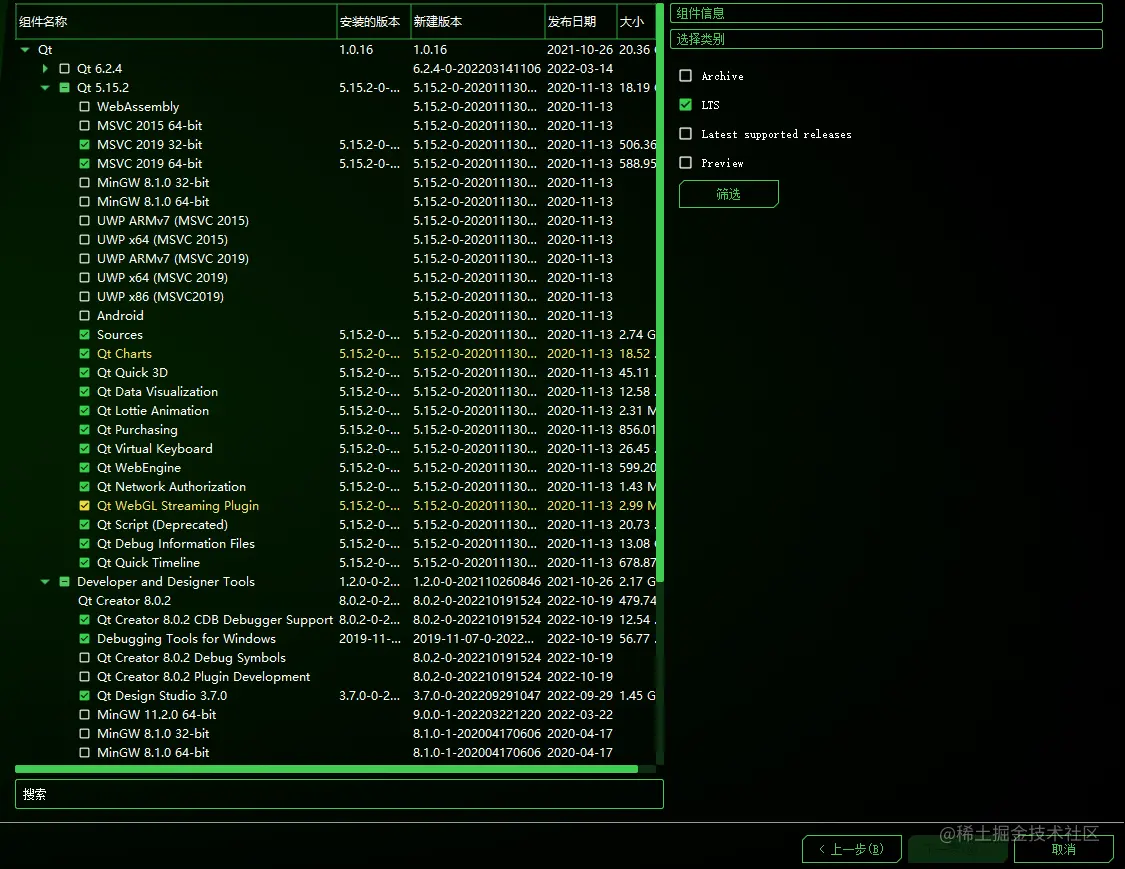Collapse the root Qt tree node
This screenshot has height=869, width=1125.
[x=24, y=49]
